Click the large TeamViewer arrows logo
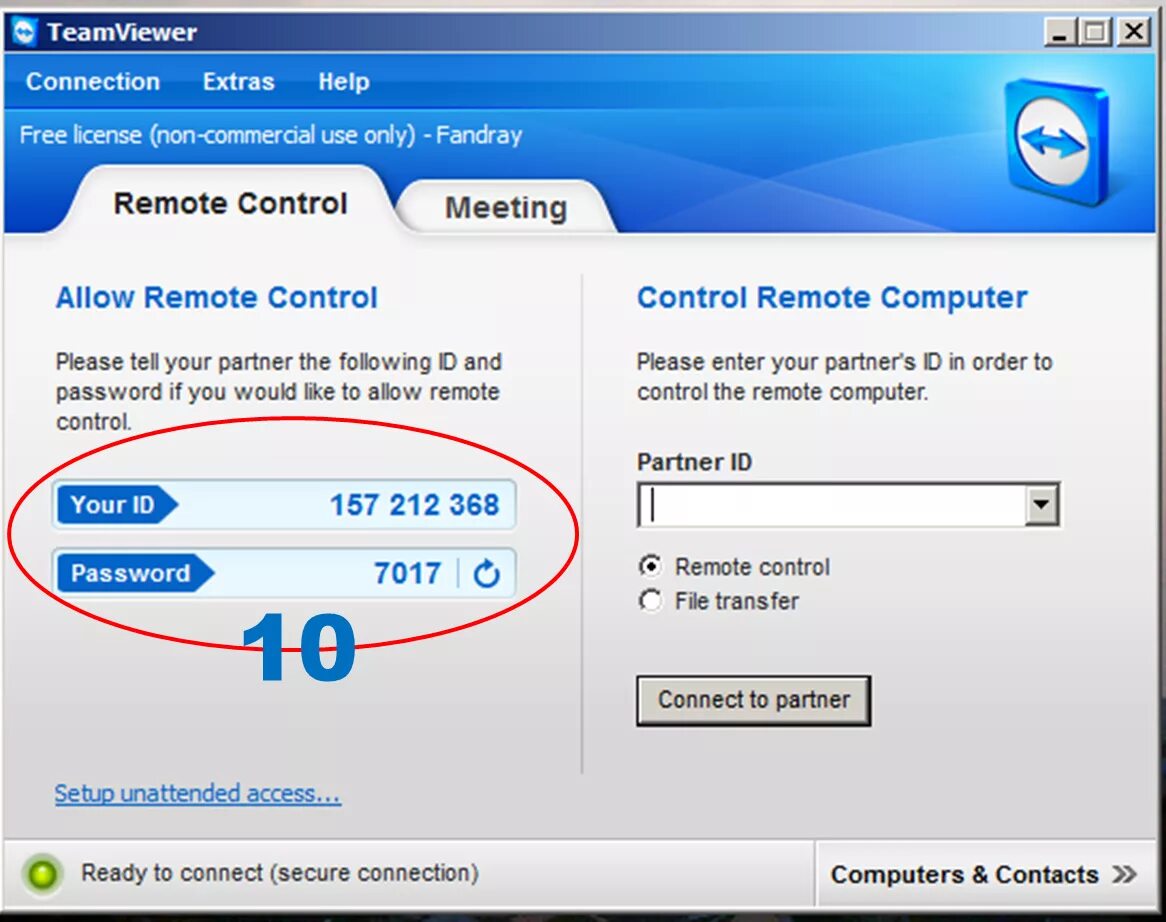Screen dimensions: 1166x922 coord(1056,141)
